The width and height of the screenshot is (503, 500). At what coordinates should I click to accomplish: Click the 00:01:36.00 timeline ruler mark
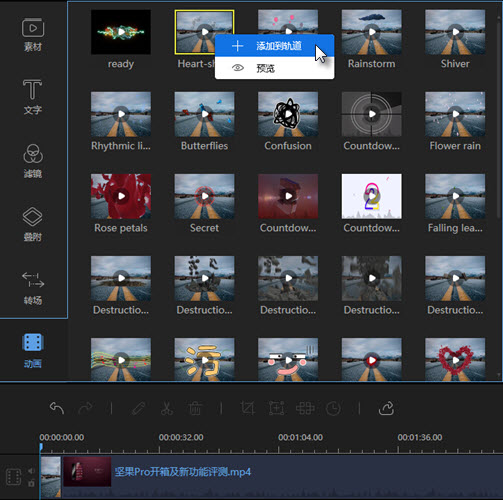(420, 437)
